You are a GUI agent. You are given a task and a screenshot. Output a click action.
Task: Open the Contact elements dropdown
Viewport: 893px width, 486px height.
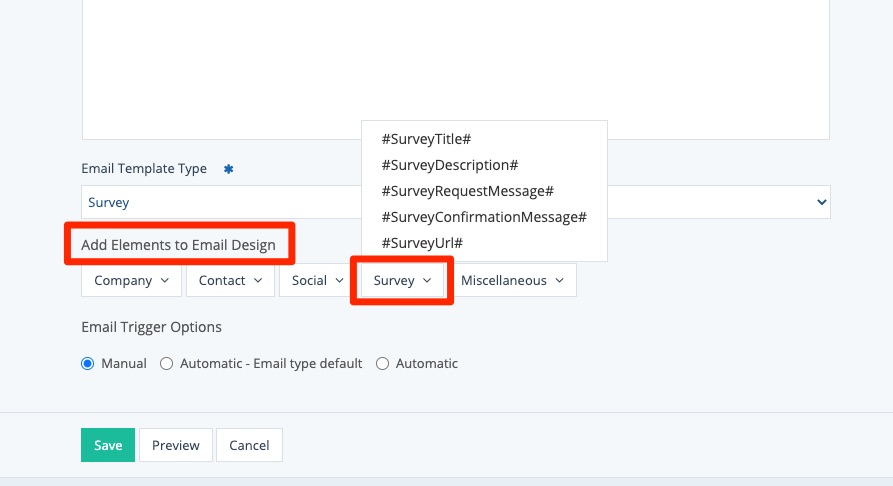point(230,281)
